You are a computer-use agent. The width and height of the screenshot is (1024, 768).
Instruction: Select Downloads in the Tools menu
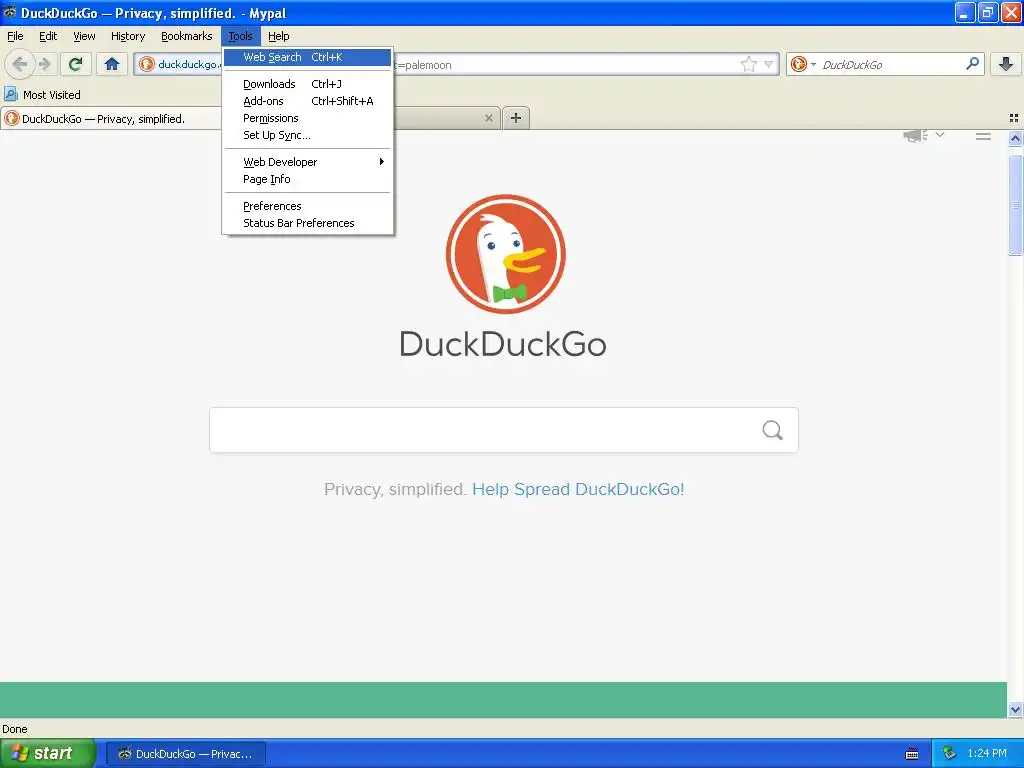(x=308, y=84)
